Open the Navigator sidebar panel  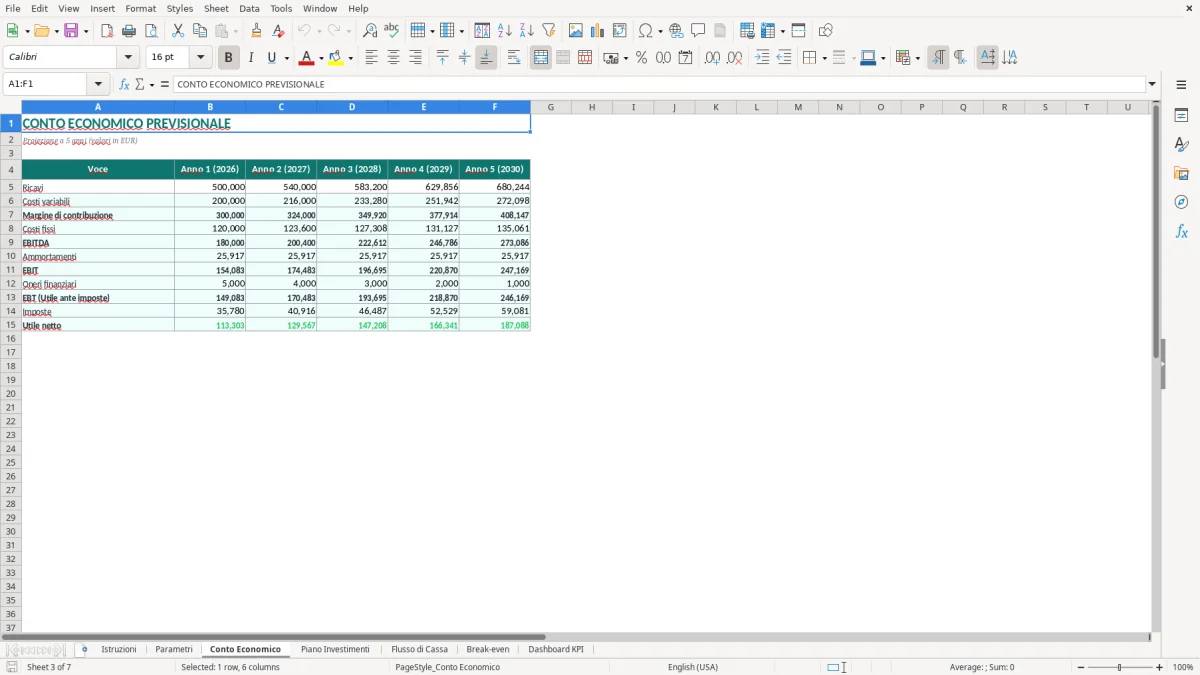[1181, 202]
